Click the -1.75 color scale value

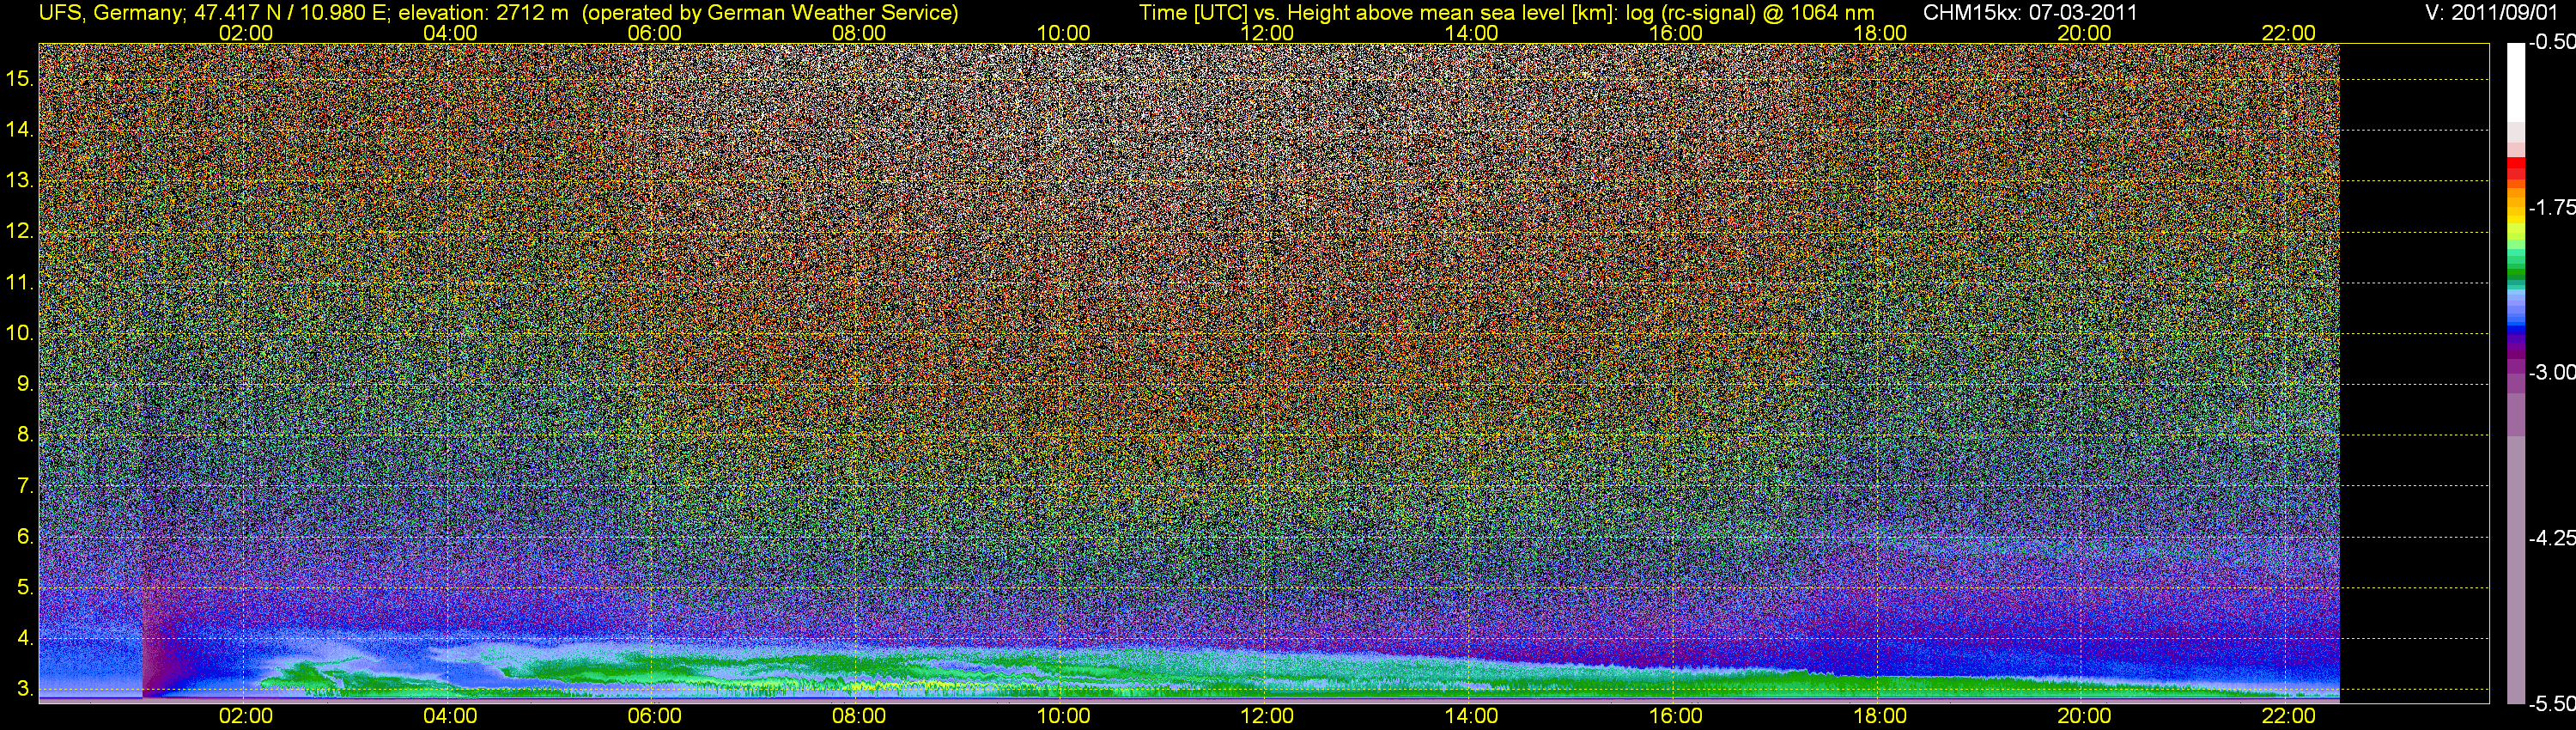pyautogui.click(x=2552, y=207)
